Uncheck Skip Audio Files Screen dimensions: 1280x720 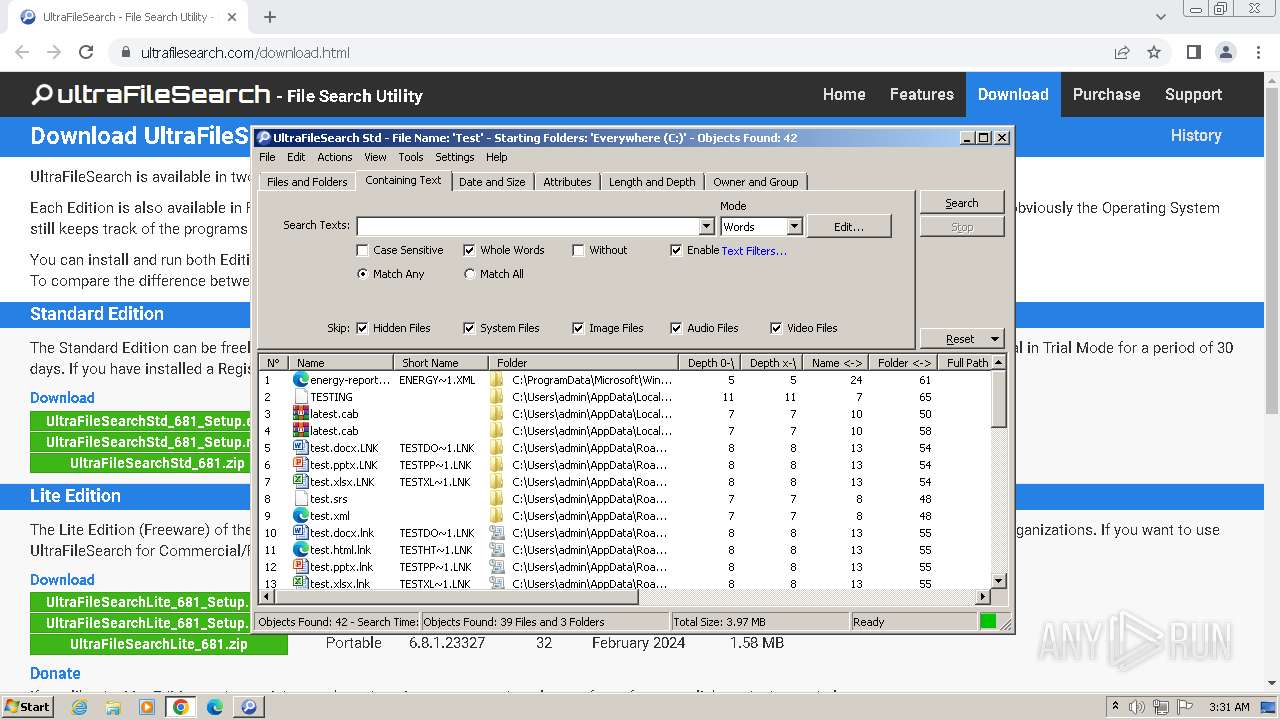pos(676,328)
